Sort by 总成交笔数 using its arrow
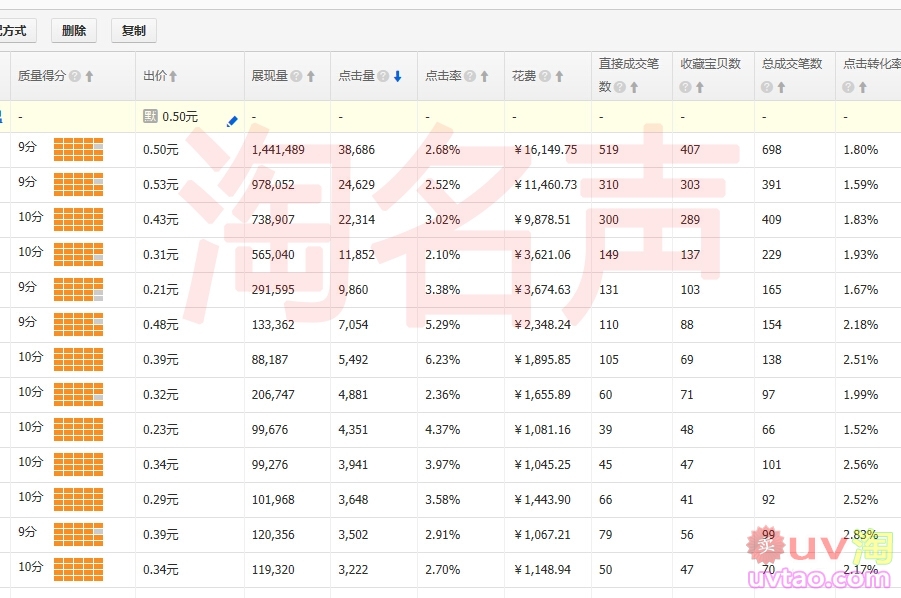The height and width of the screenshot is (598, 901). coord(781,87)
